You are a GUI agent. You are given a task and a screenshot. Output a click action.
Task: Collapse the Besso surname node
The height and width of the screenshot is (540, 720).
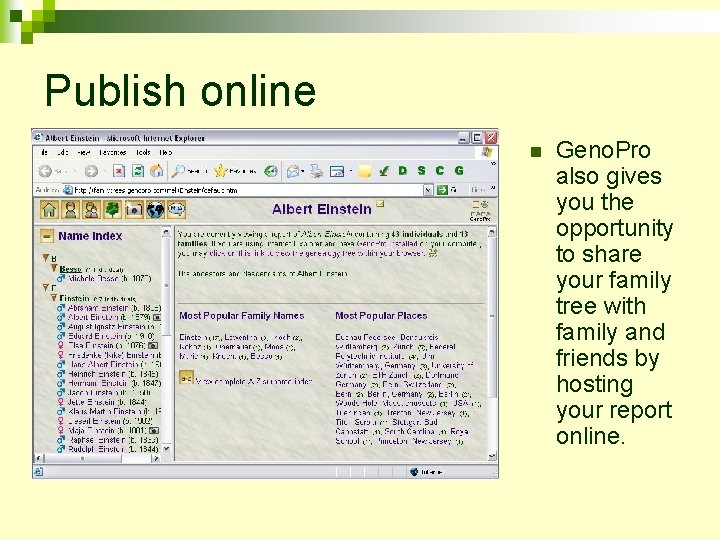[54, 268]
